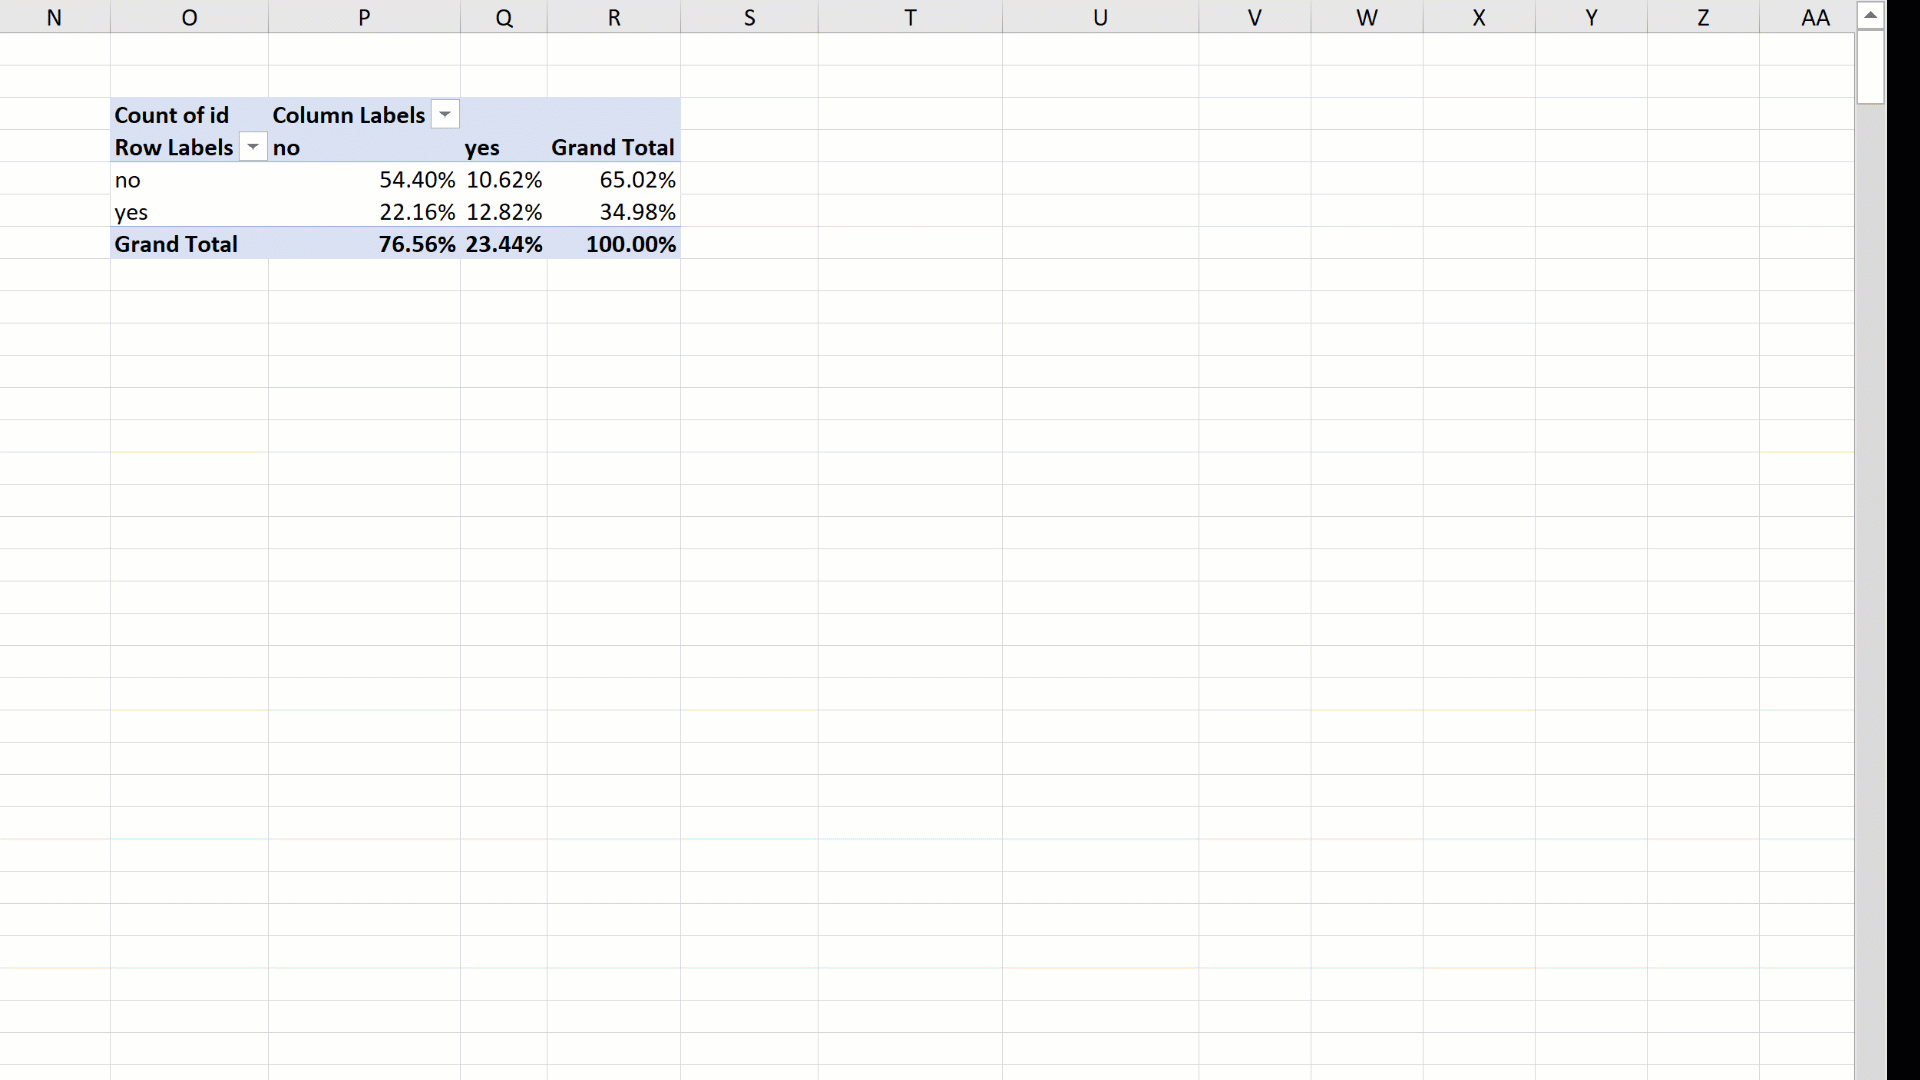Select the column S header
Image resolution: width=1920 pixels, height=1080 pixels.
749,17
